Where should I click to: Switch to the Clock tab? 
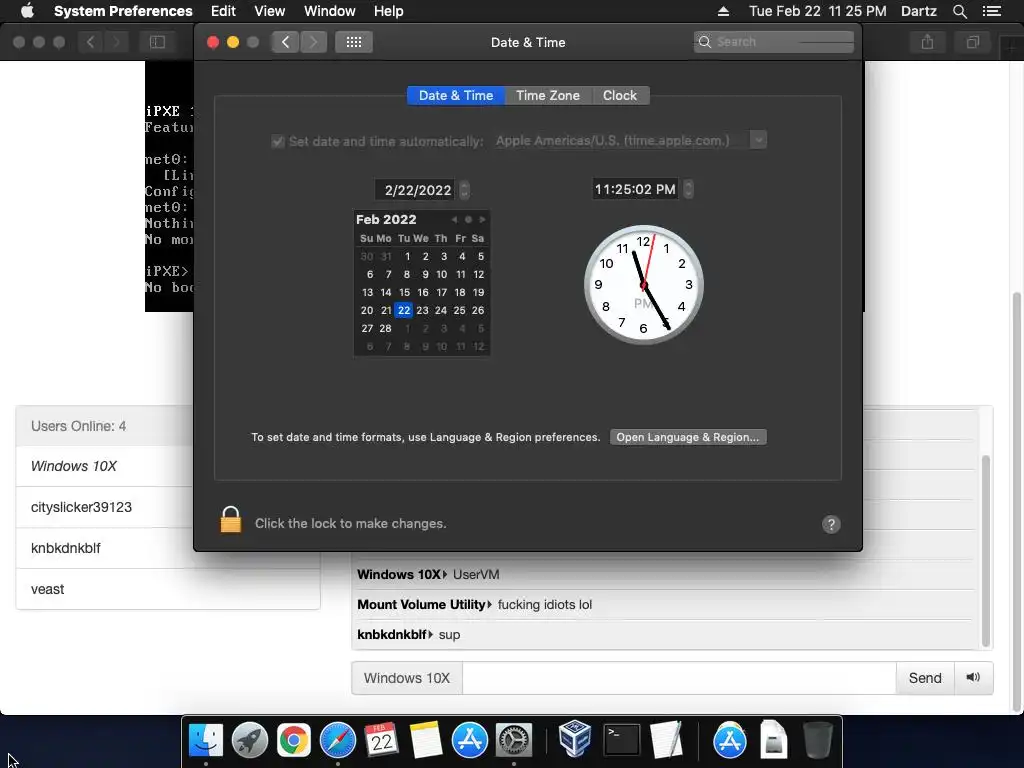[x=620, y=95]
